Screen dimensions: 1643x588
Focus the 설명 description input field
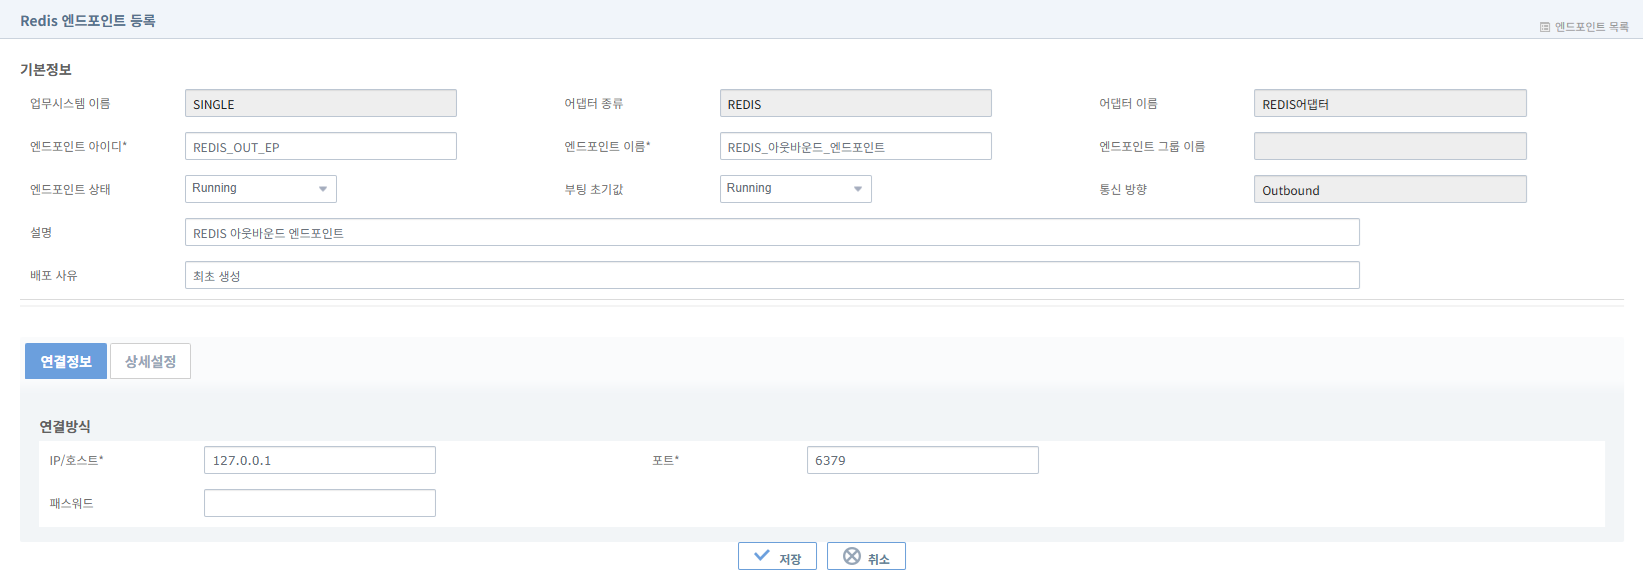click(772, 232)
